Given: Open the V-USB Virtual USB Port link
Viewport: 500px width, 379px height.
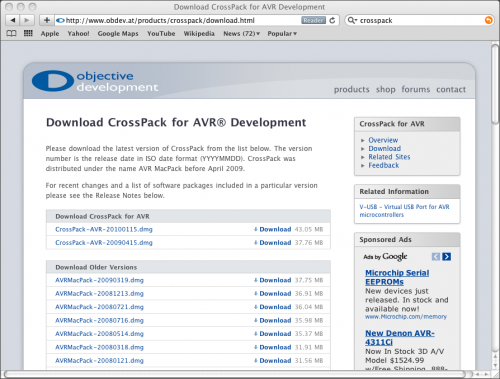Looking at the screenshot, I should tap(404, 211).
